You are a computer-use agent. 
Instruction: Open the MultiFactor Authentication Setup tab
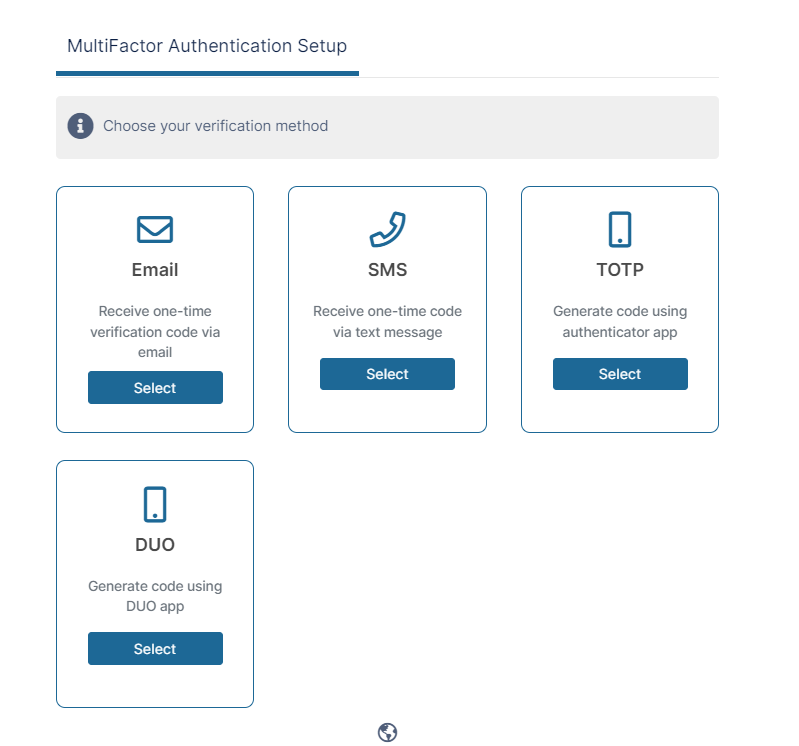[x=207, y=46]
